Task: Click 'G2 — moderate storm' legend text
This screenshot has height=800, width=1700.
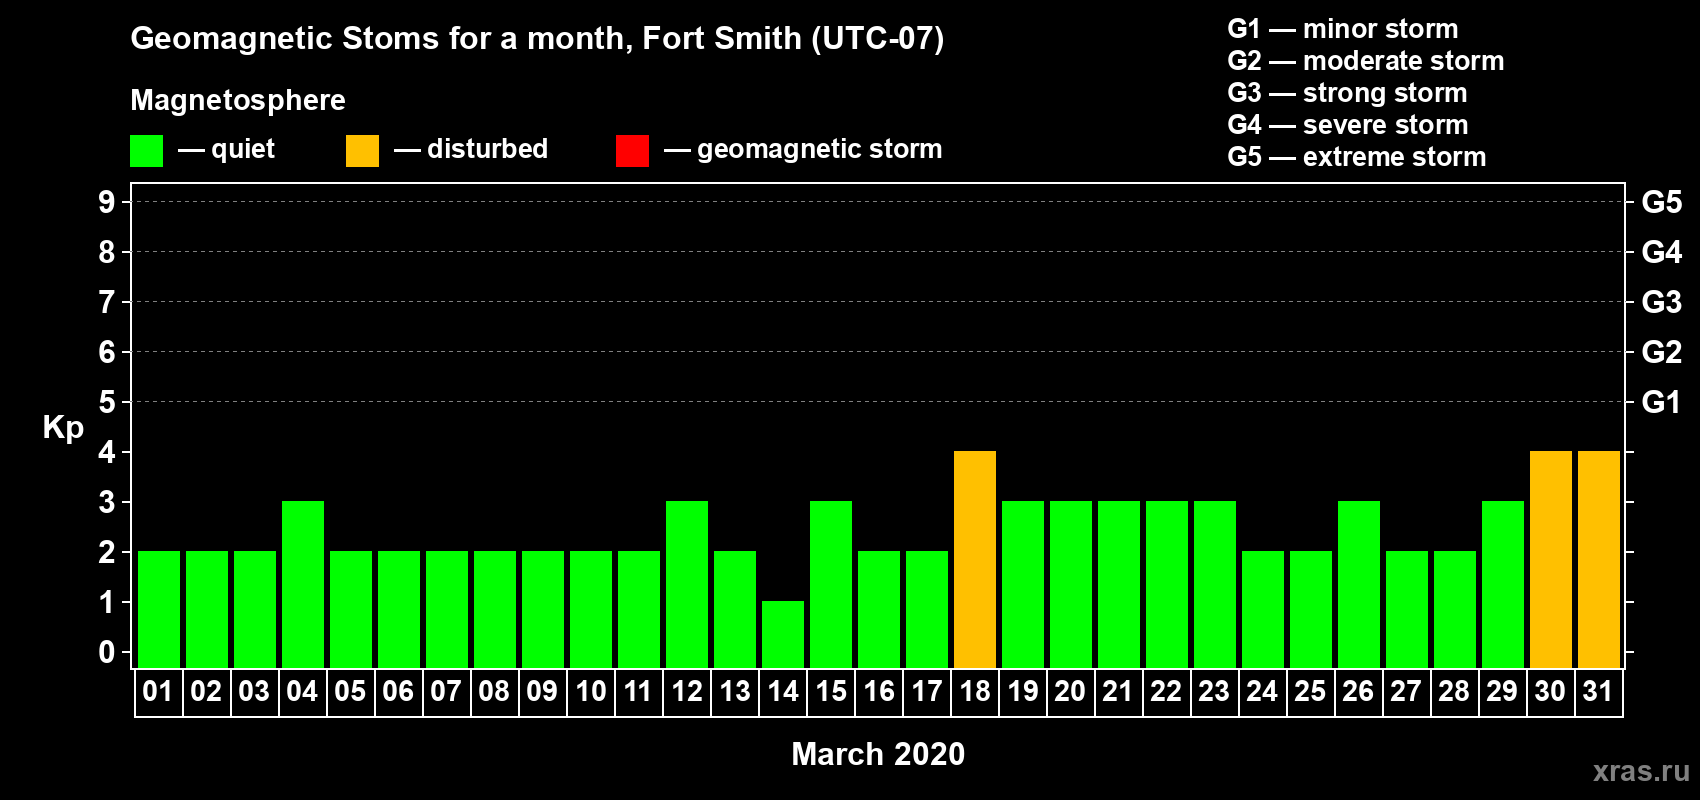Action: pos(1366,61)
